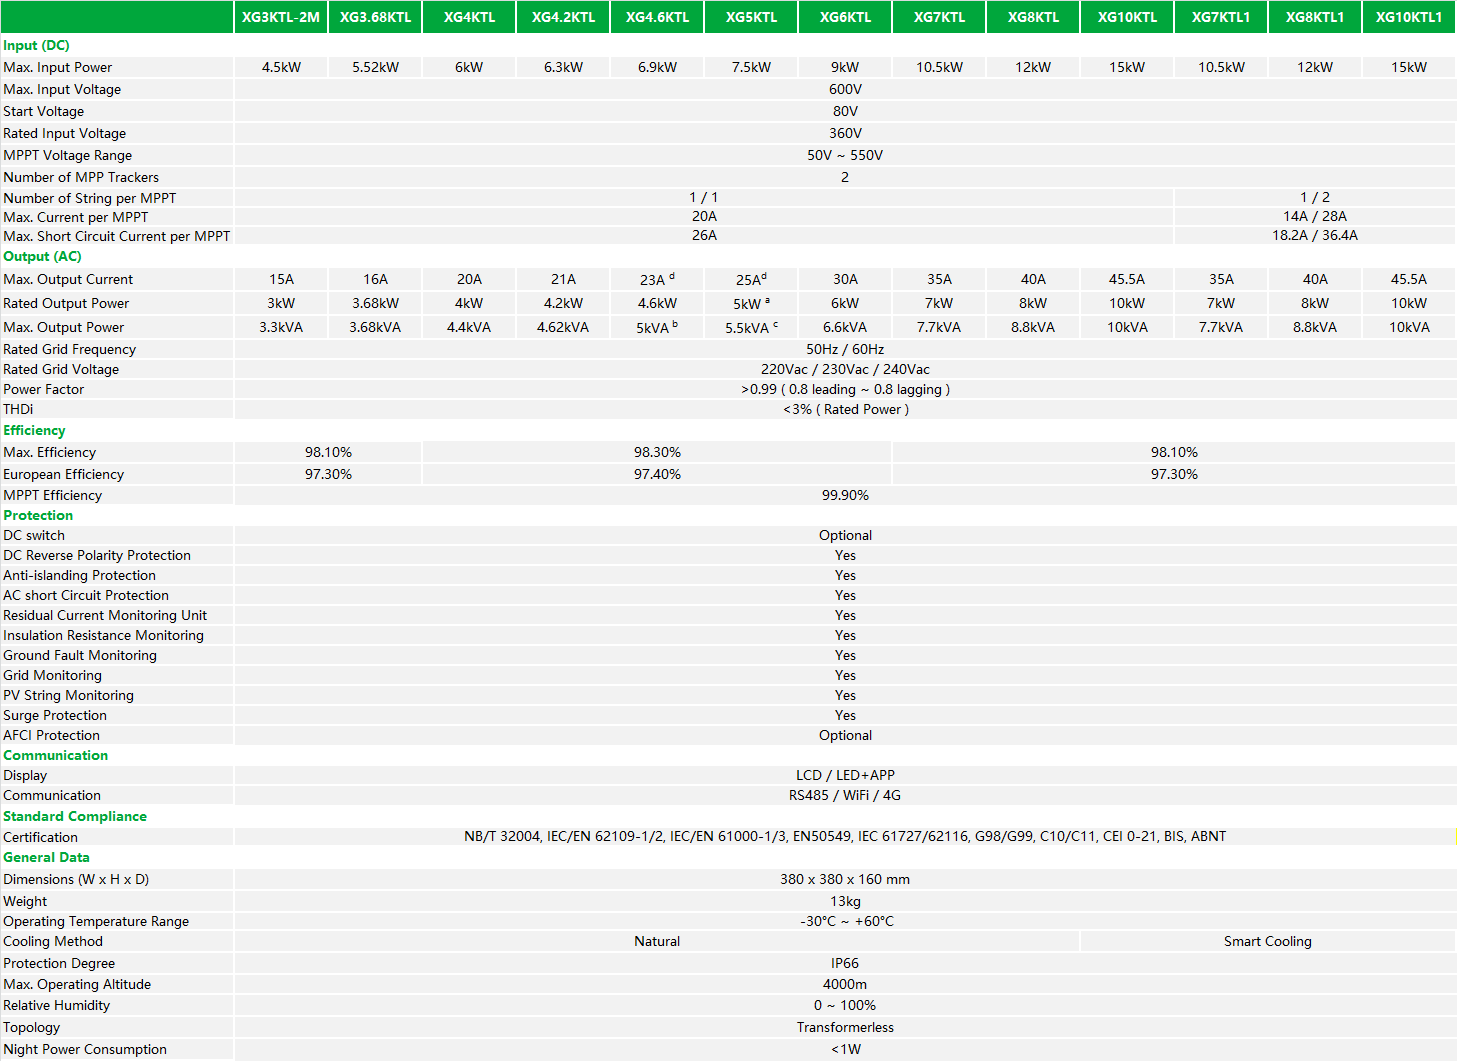This screenshot has height=1061, width=1457.
Task: Select the XG3KTL-2M column header
Action: [x=281, y=17]
